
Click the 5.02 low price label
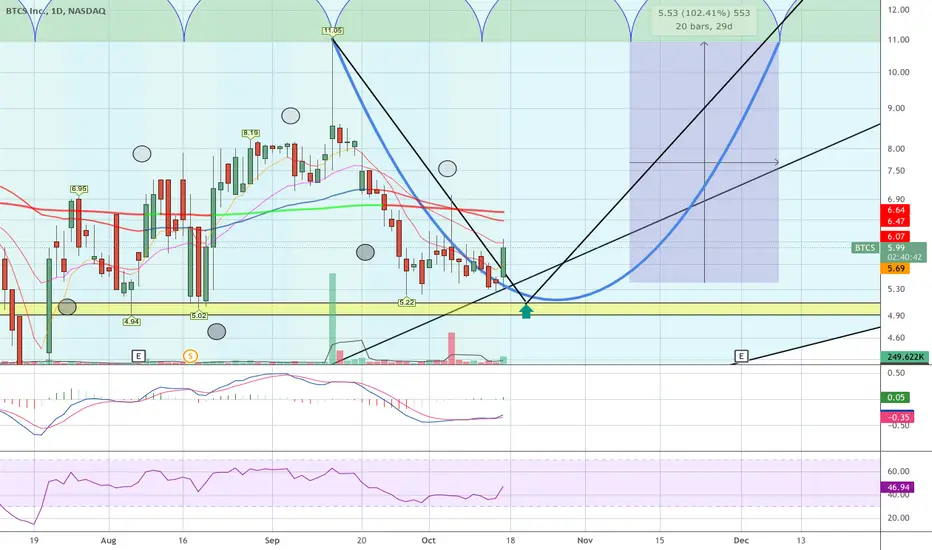[x=199, y=316]
